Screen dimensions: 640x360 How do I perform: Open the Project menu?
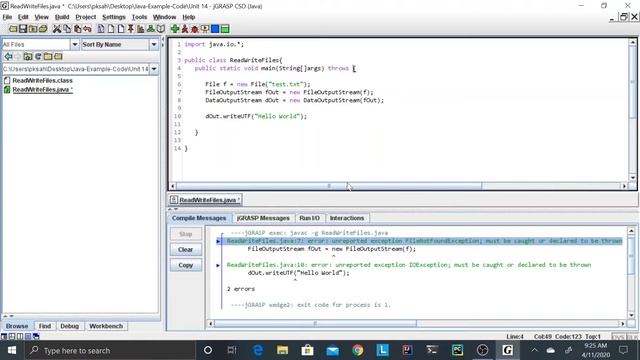(86, 17)
